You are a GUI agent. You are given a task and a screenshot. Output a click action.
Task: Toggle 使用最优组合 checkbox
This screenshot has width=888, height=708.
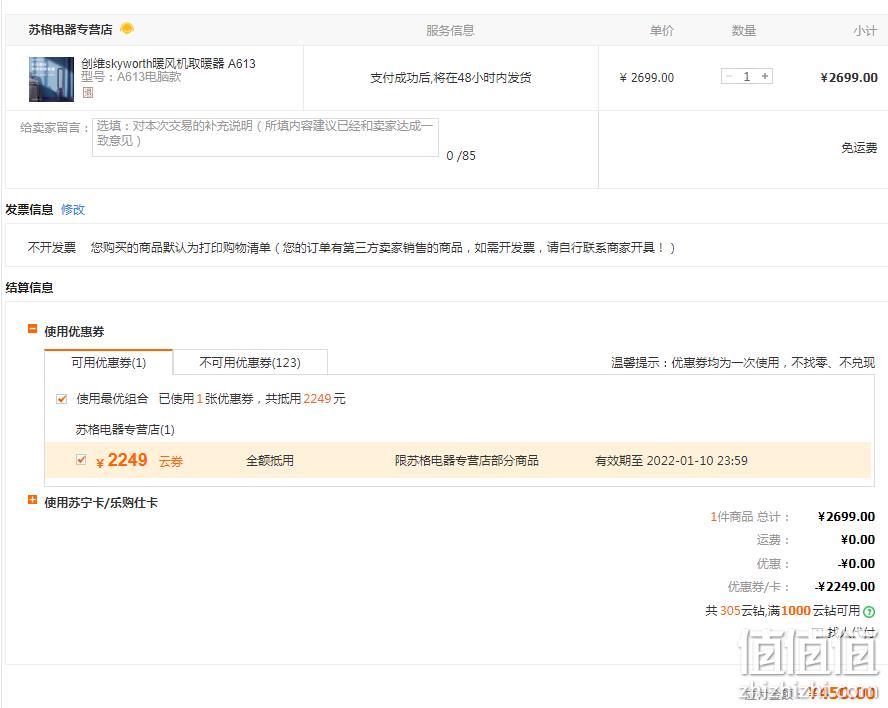pos(62,399)
